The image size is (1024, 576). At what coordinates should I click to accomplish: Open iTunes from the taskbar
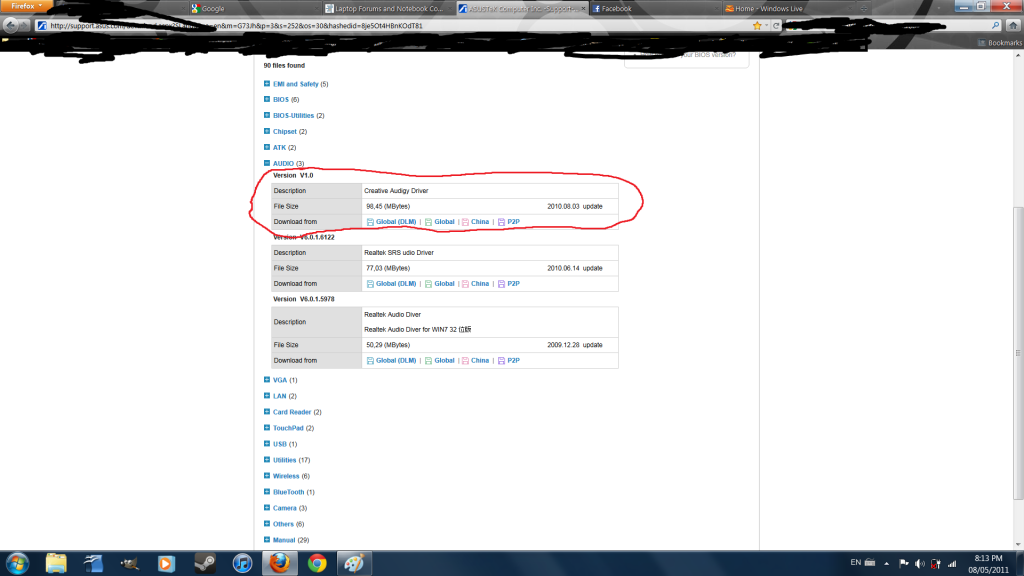pyautogui.click(x=242, y=563)
